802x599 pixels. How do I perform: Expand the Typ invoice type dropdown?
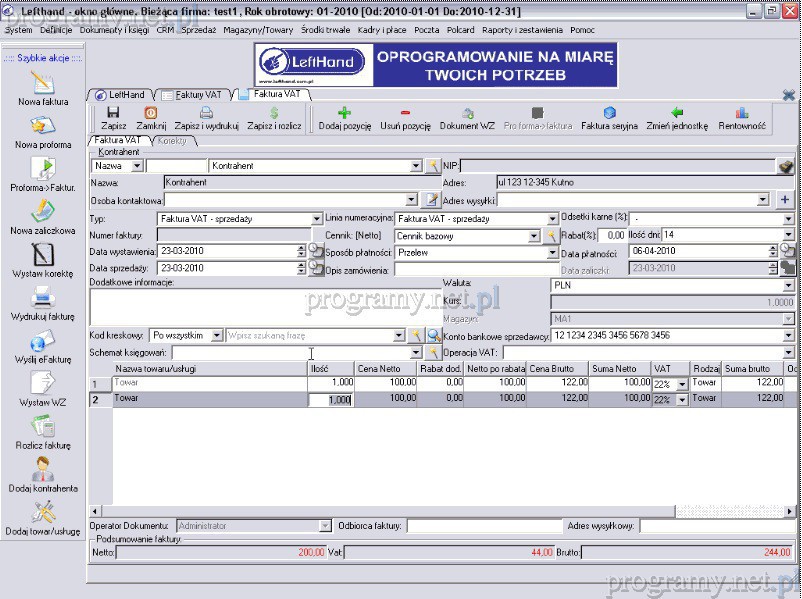(316, 219)
